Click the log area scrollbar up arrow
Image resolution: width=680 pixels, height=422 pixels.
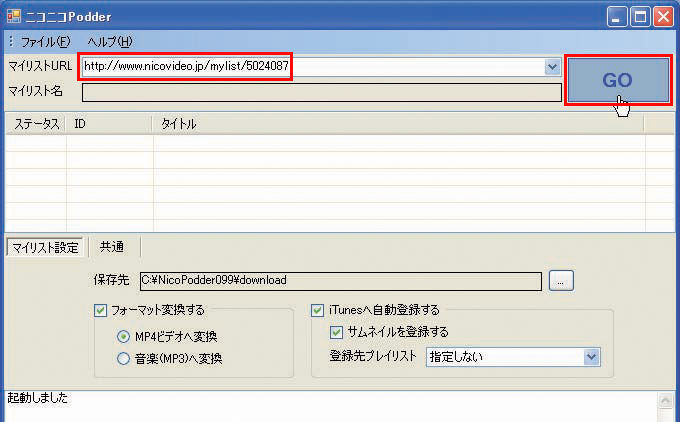click(665, 401)
